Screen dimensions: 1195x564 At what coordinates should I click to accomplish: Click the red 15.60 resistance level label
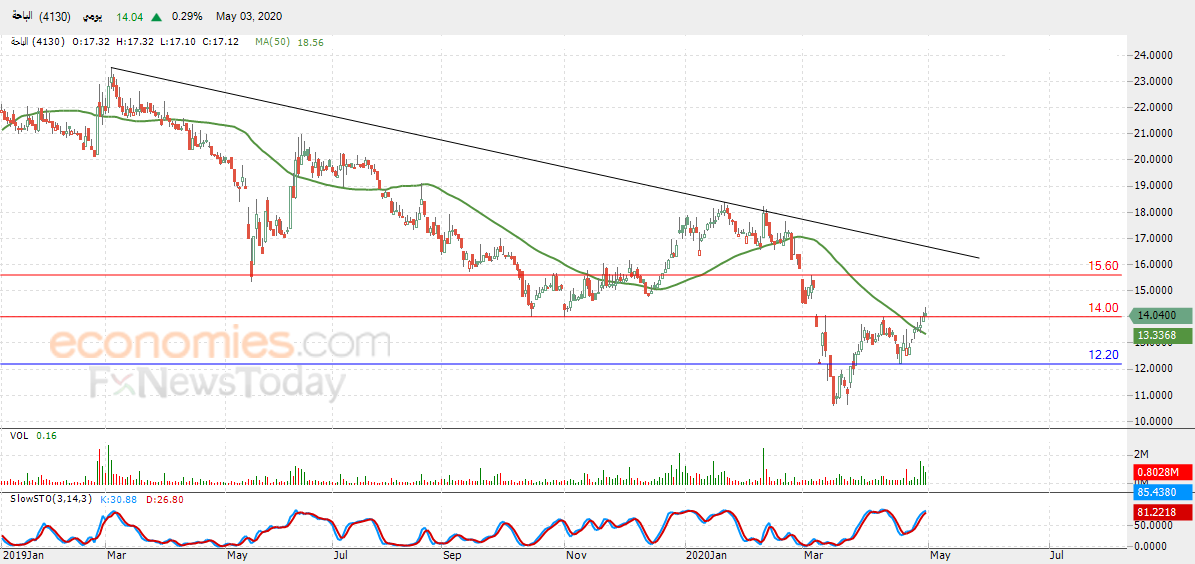point(1105,265)
